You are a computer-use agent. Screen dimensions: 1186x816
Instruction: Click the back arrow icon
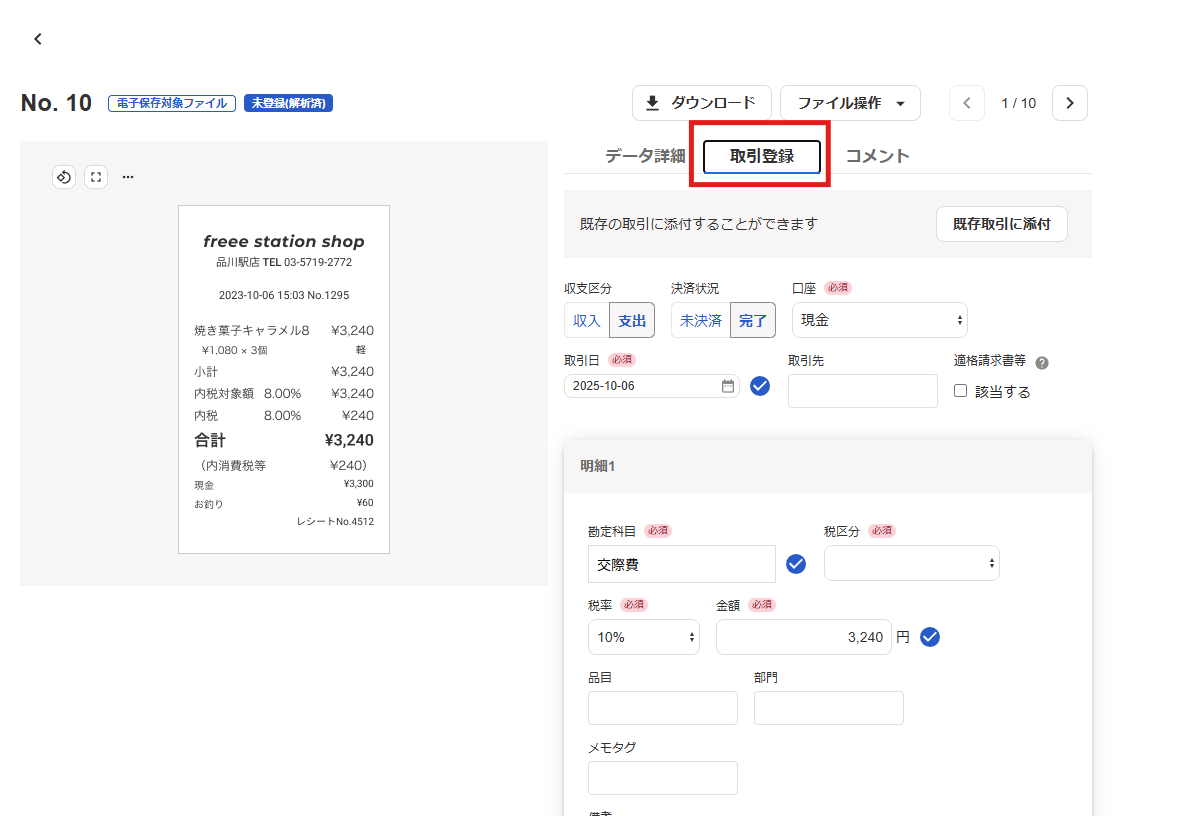(x=38, y=39)
